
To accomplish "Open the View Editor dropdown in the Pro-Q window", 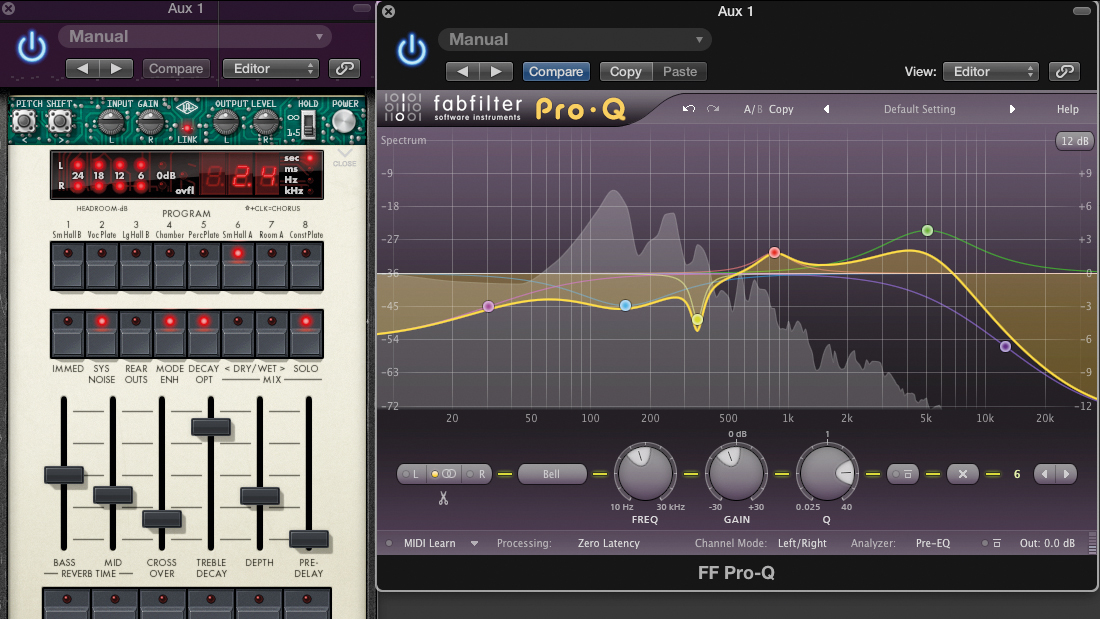I will pos(991,71).
